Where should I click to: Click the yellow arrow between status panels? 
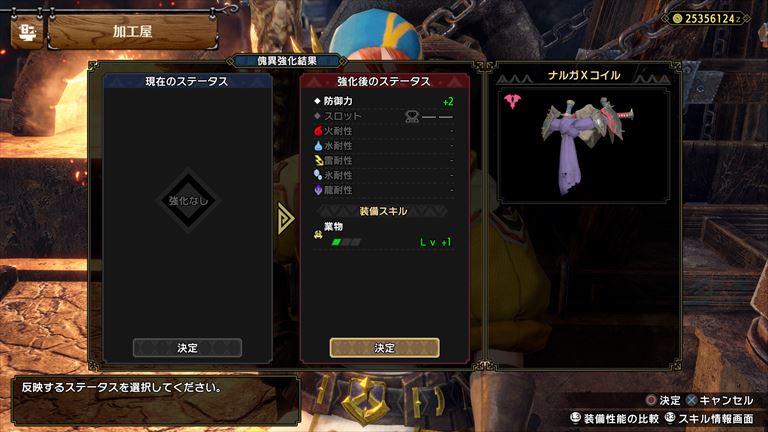click(x=286, y=218)
